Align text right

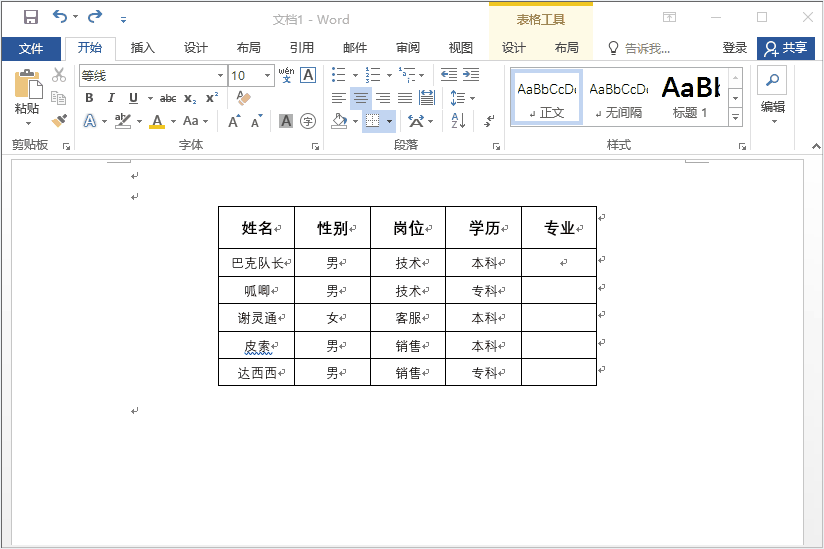pyautogui.click(x=383, y=98)
